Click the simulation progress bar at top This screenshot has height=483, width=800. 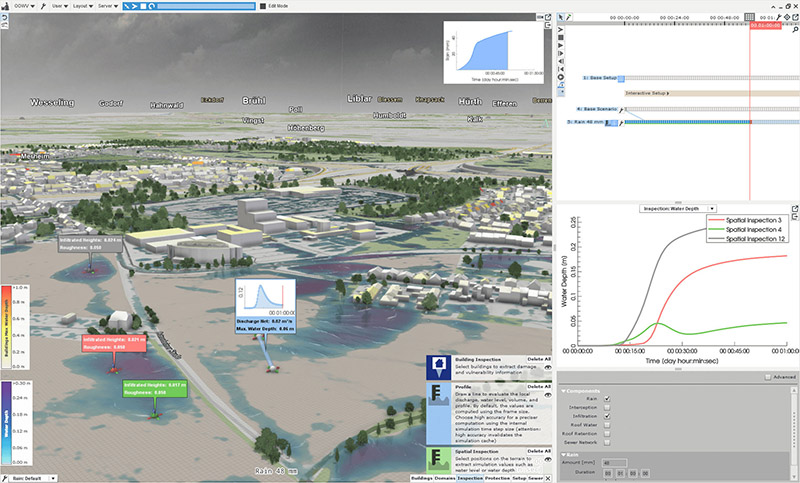(206, 6)
